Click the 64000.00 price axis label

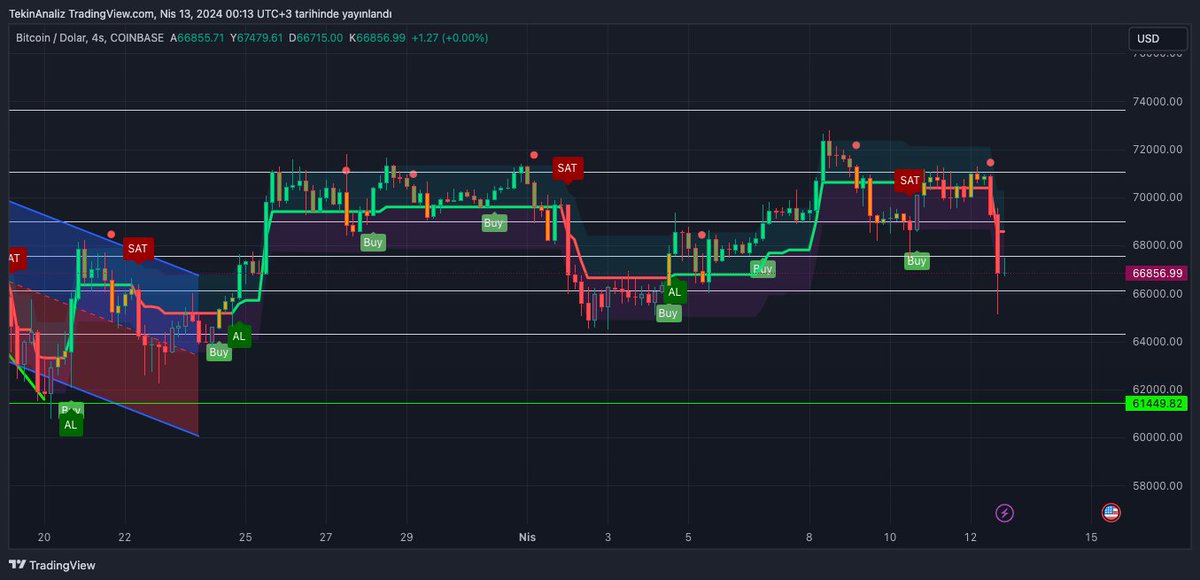pos(1157,342)
